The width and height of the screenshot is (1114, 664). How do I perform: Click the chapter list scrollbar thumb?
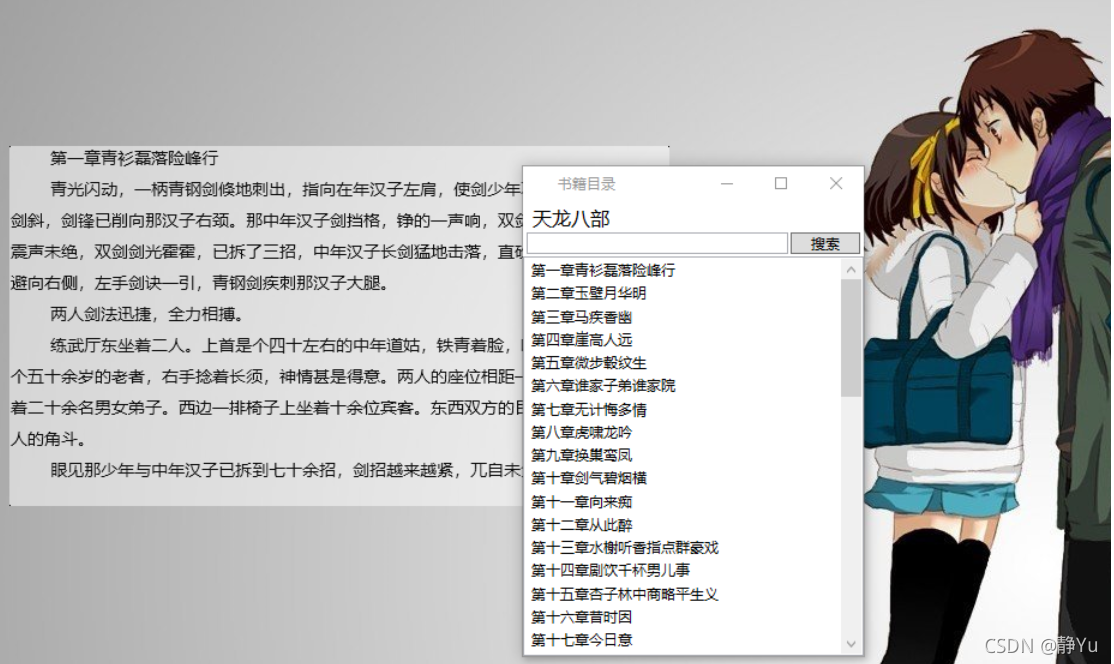[x=851, y=337]
